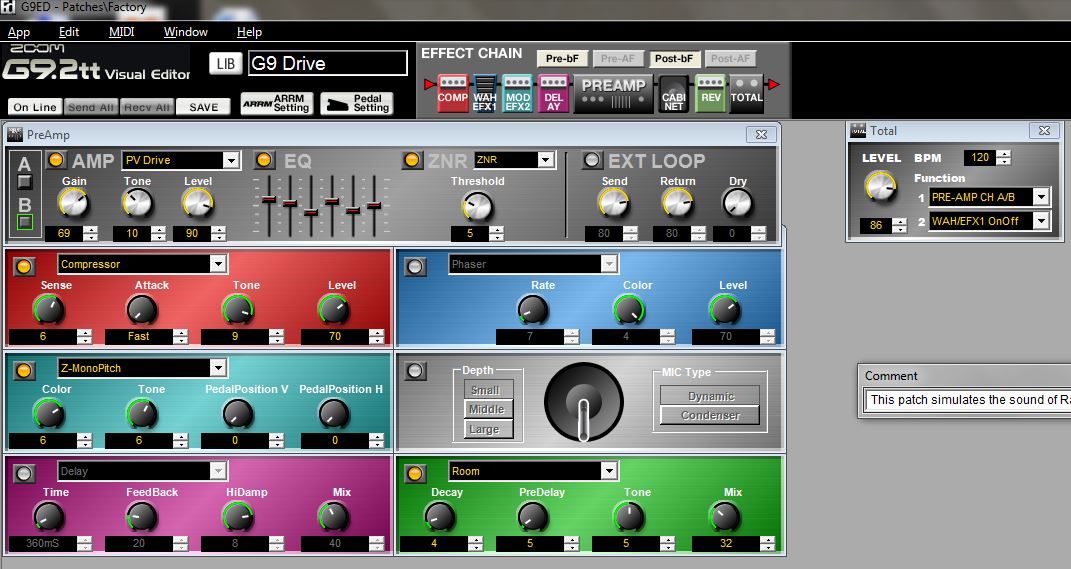1071x569 pixels.
Task: Click the SAVE button
Action: pos(204,107)
